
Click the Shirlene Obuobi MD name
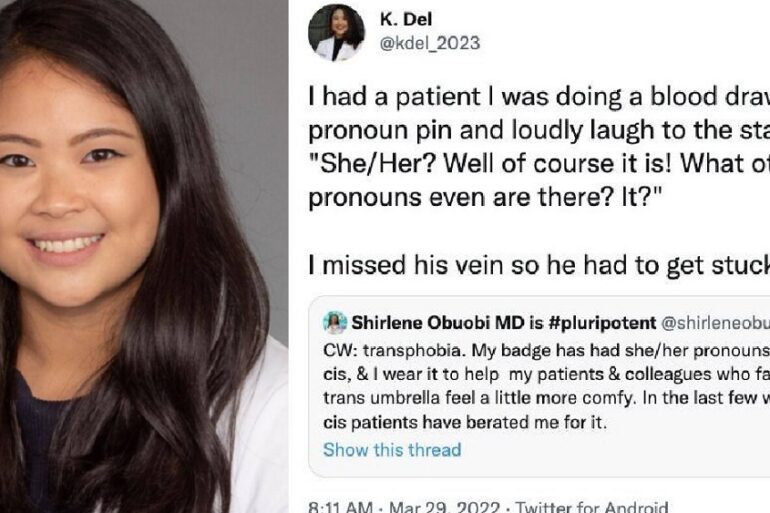439,323
